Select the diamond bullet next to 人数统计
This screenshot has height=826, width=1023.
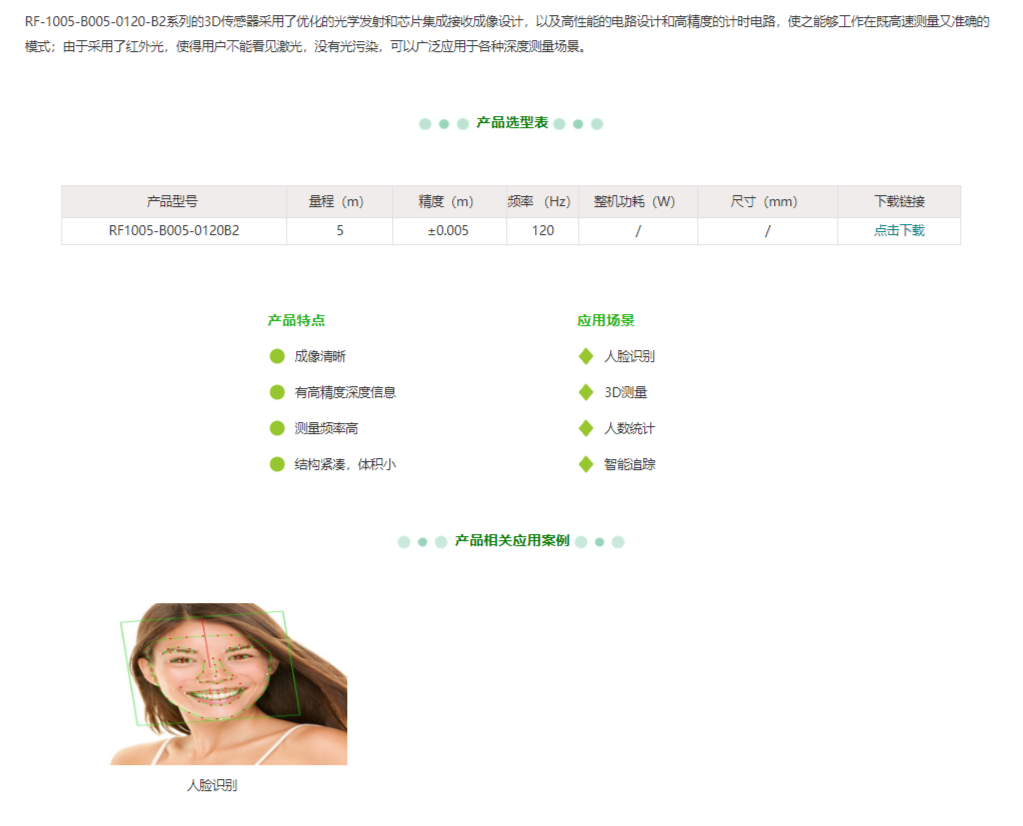pyautogui.click(x=586, y=428)
